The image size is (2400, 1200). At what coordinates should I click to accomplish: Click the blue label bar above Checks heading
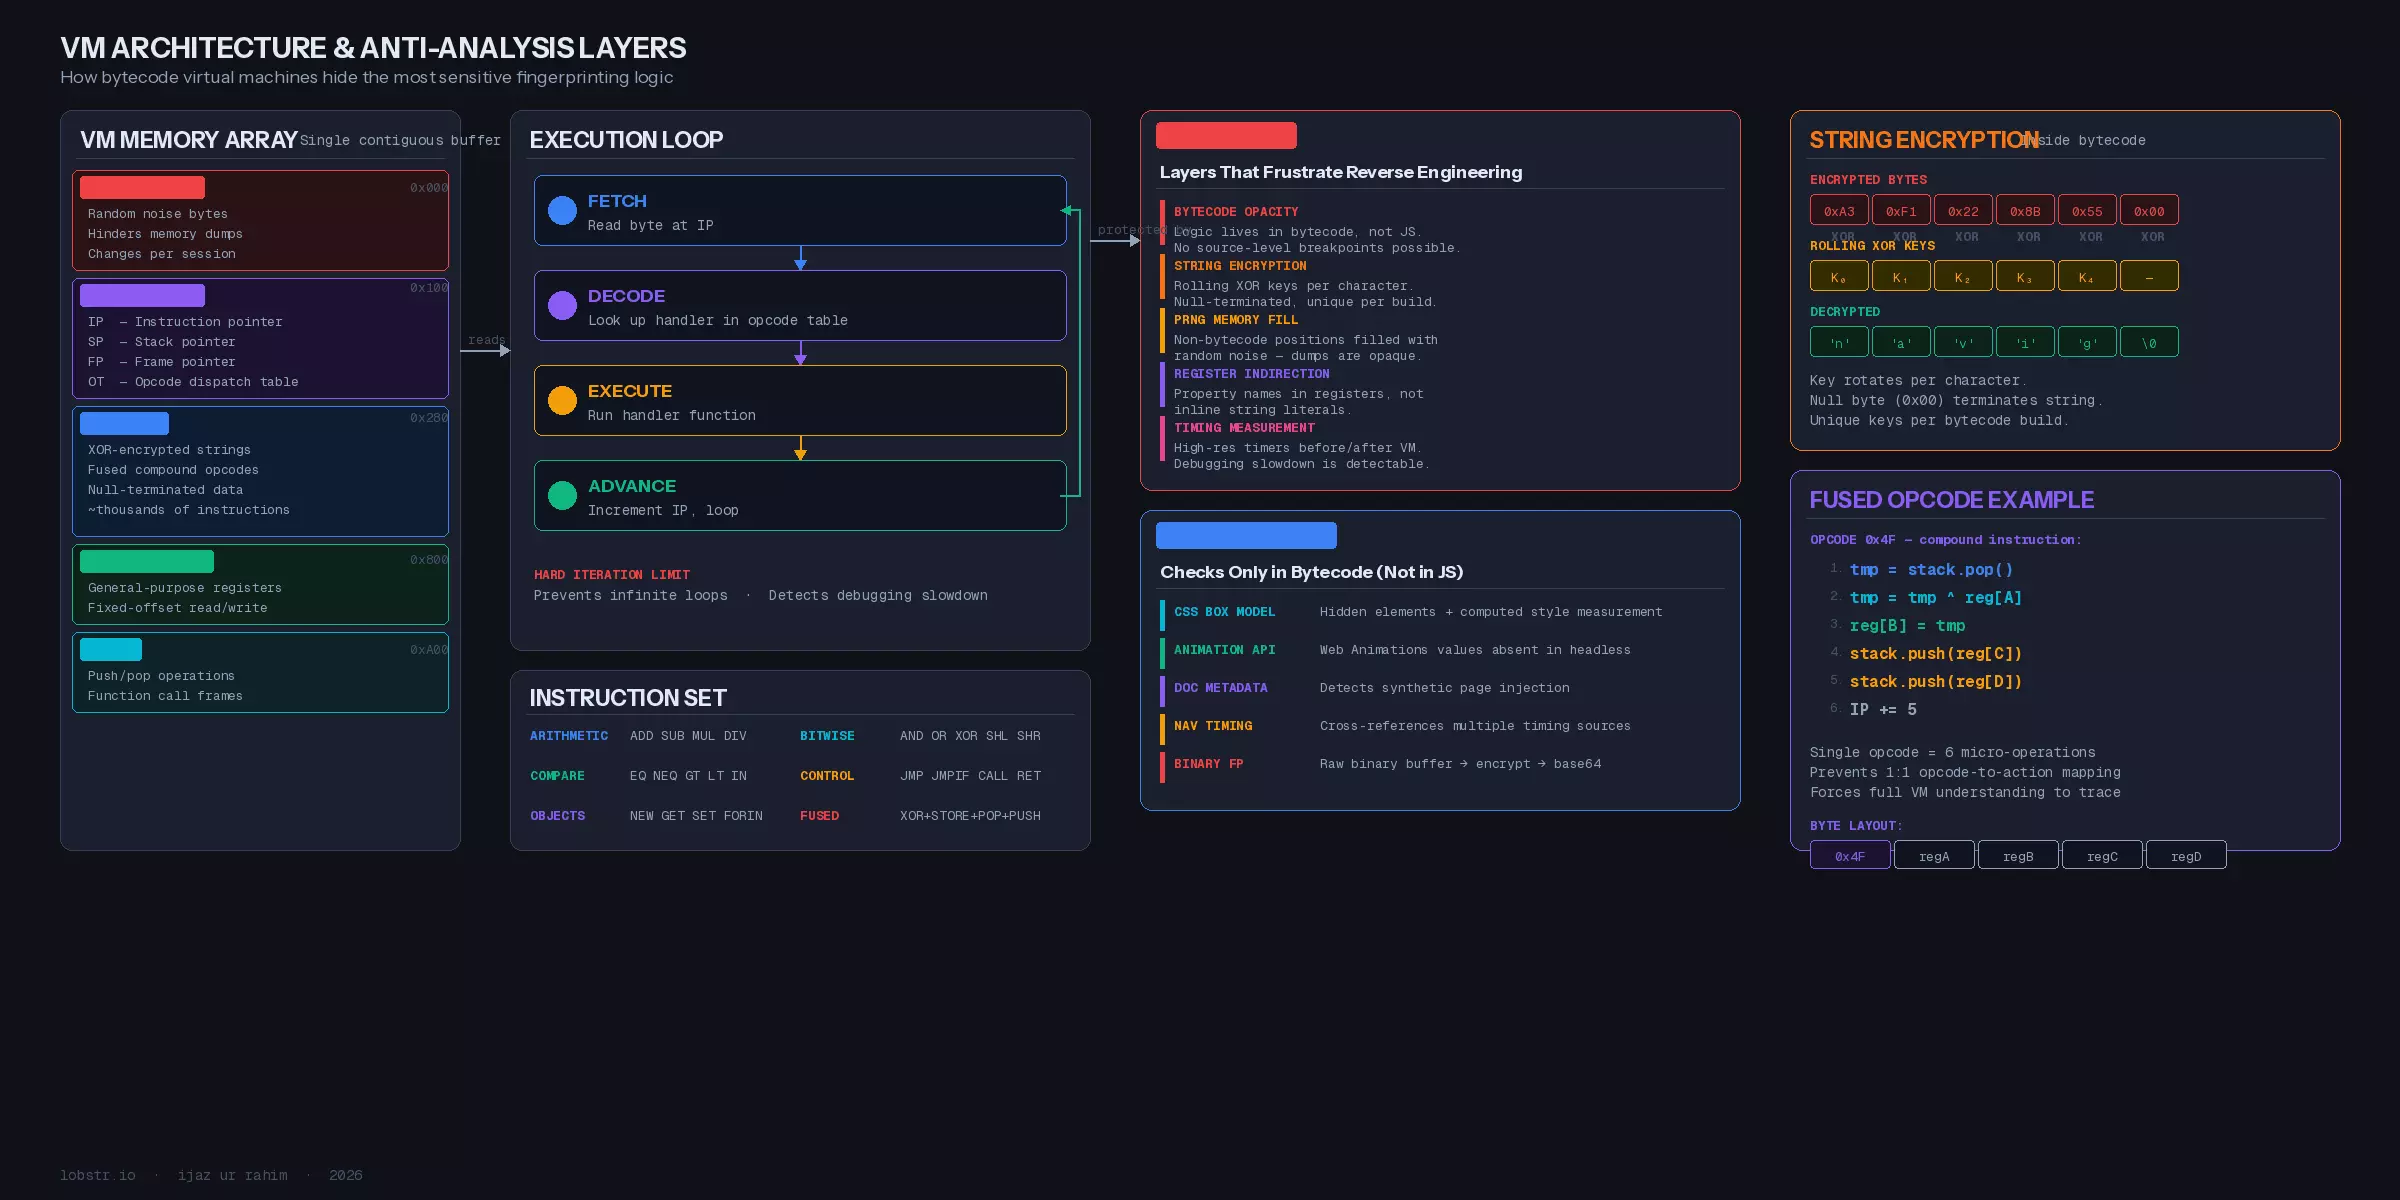coord(1245,535)
